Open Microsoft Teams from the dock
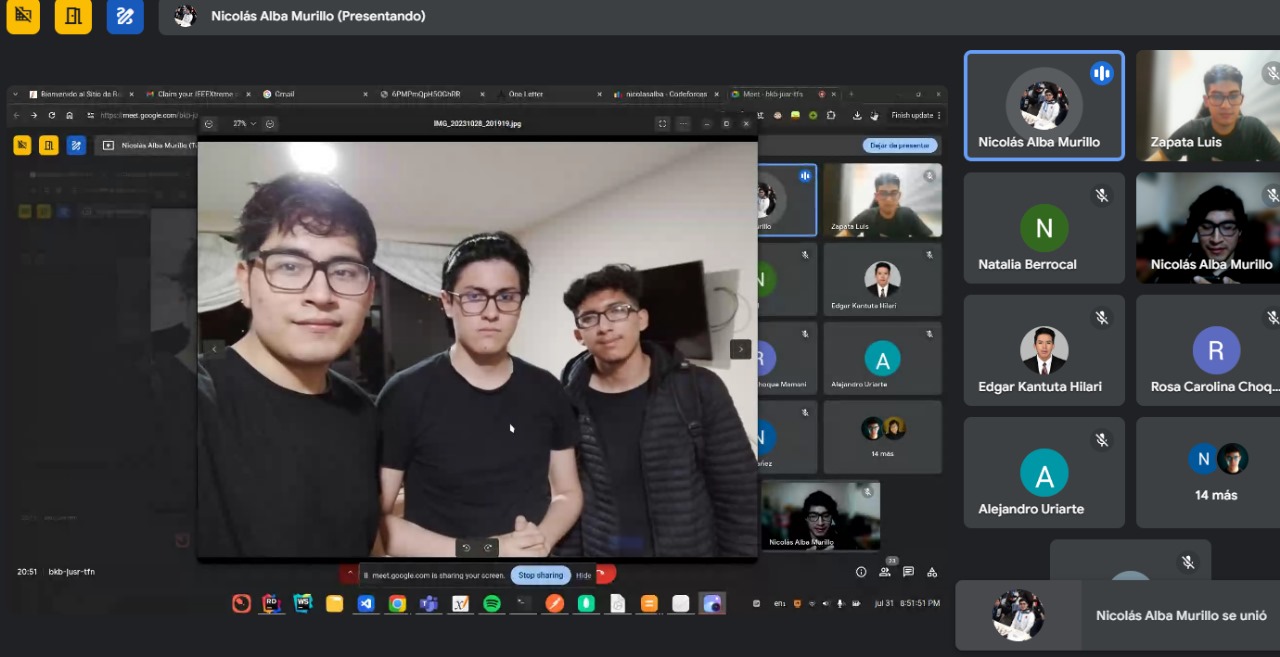This screenshot has width=1280, height=657. tap(428, 603)
